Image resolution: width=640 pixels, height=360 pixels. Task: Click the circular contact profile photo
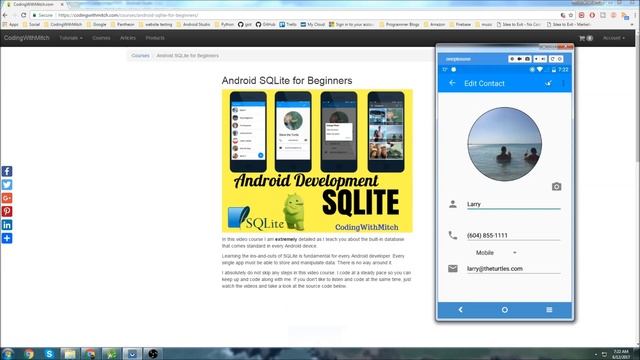coord(504,144)
